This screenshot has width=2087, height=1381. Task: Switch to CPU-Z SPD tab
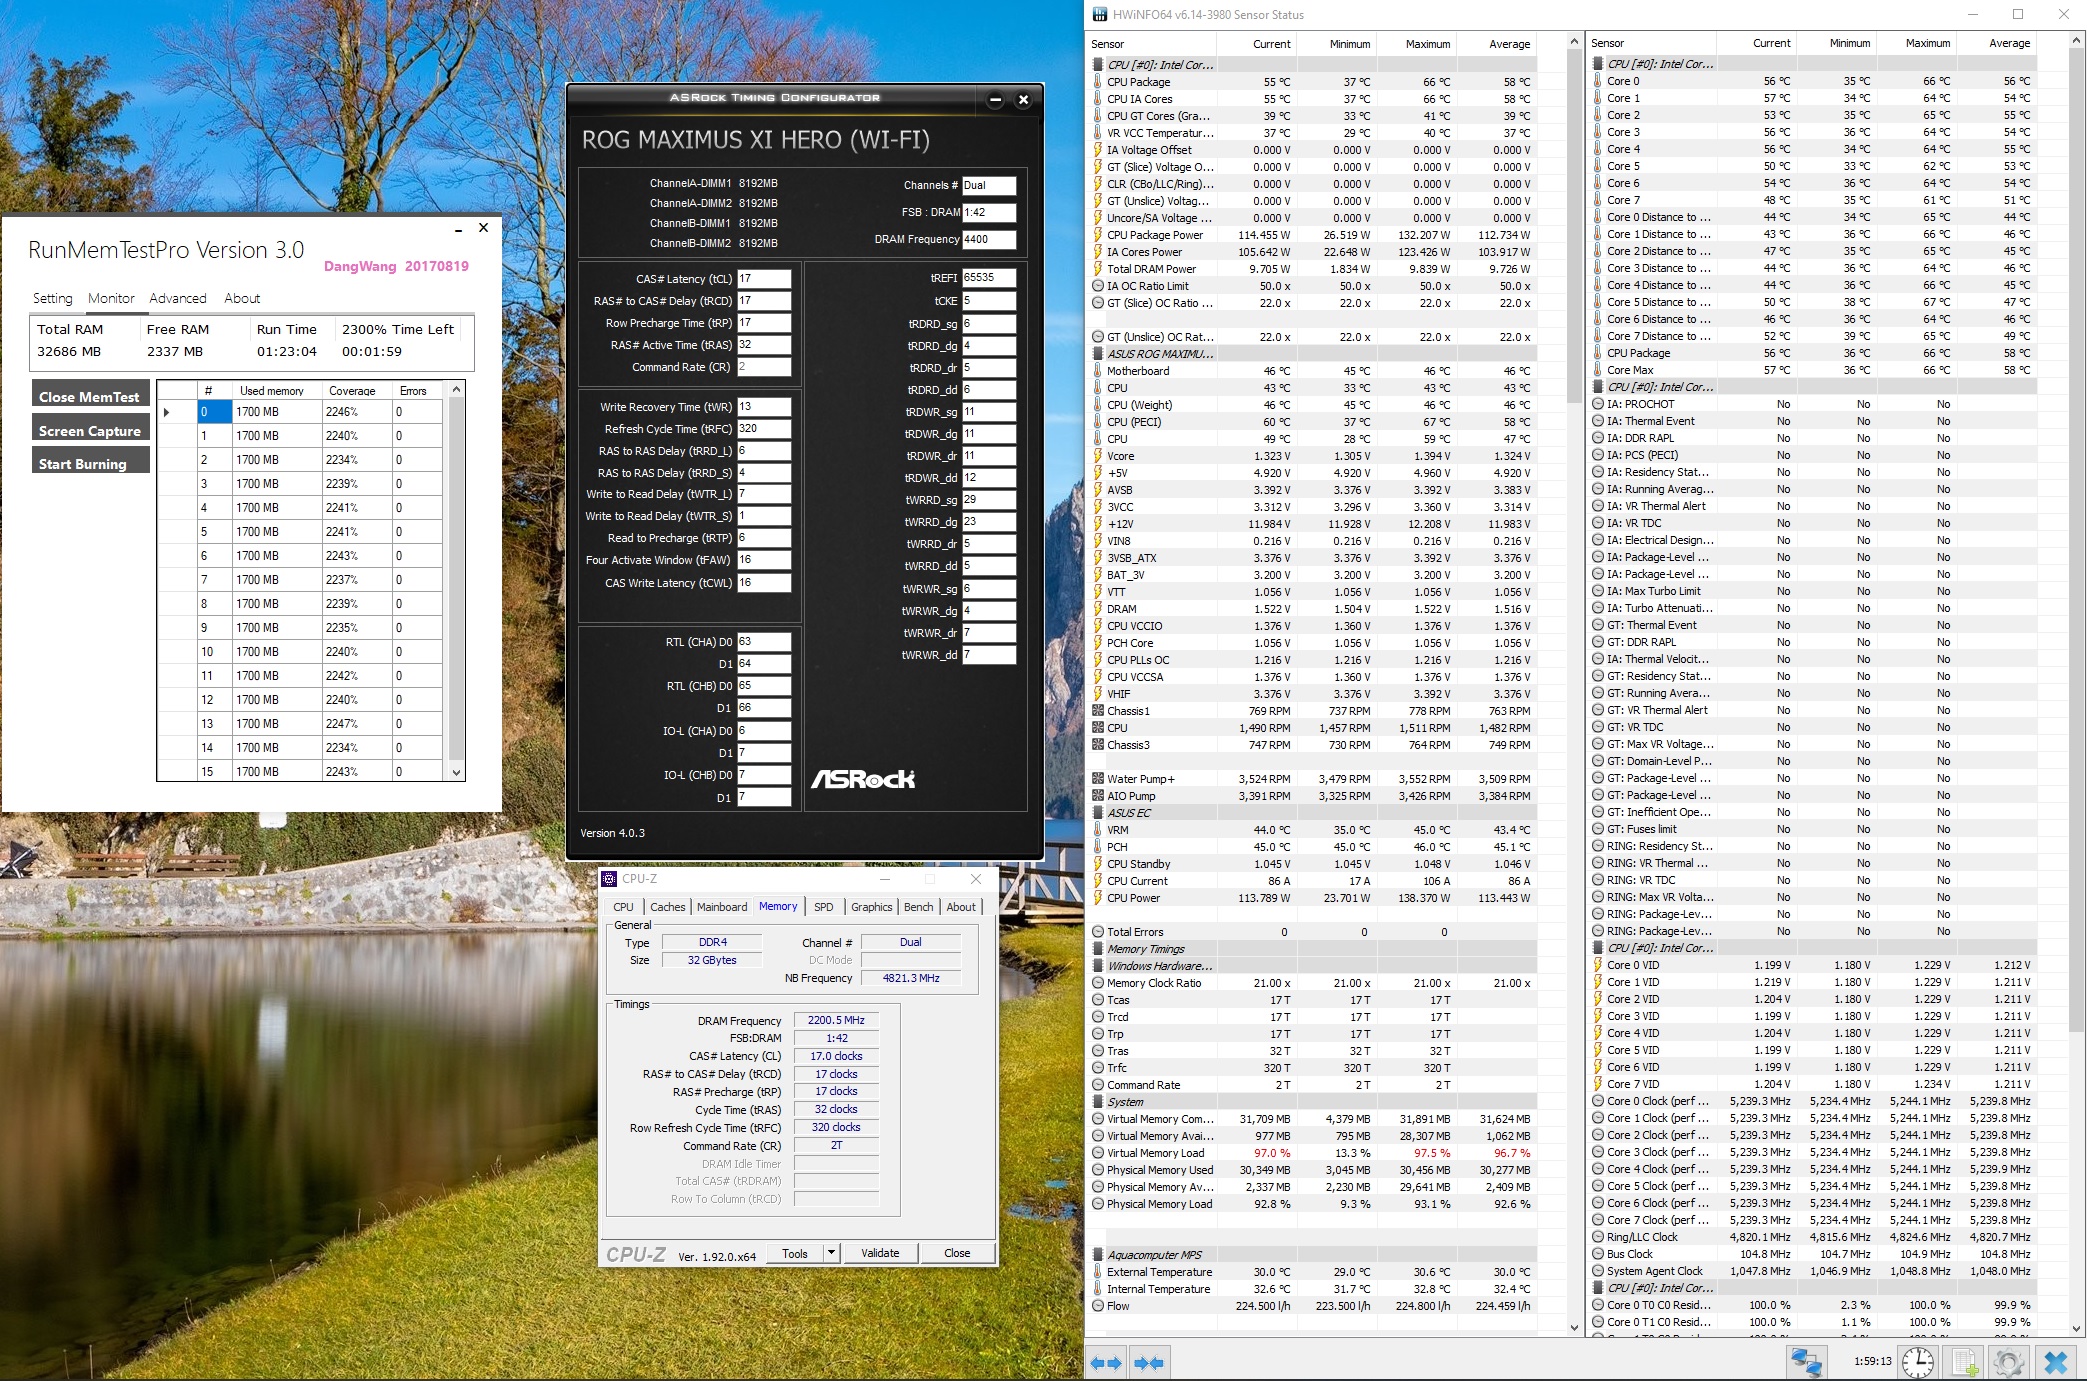(823, 907)
